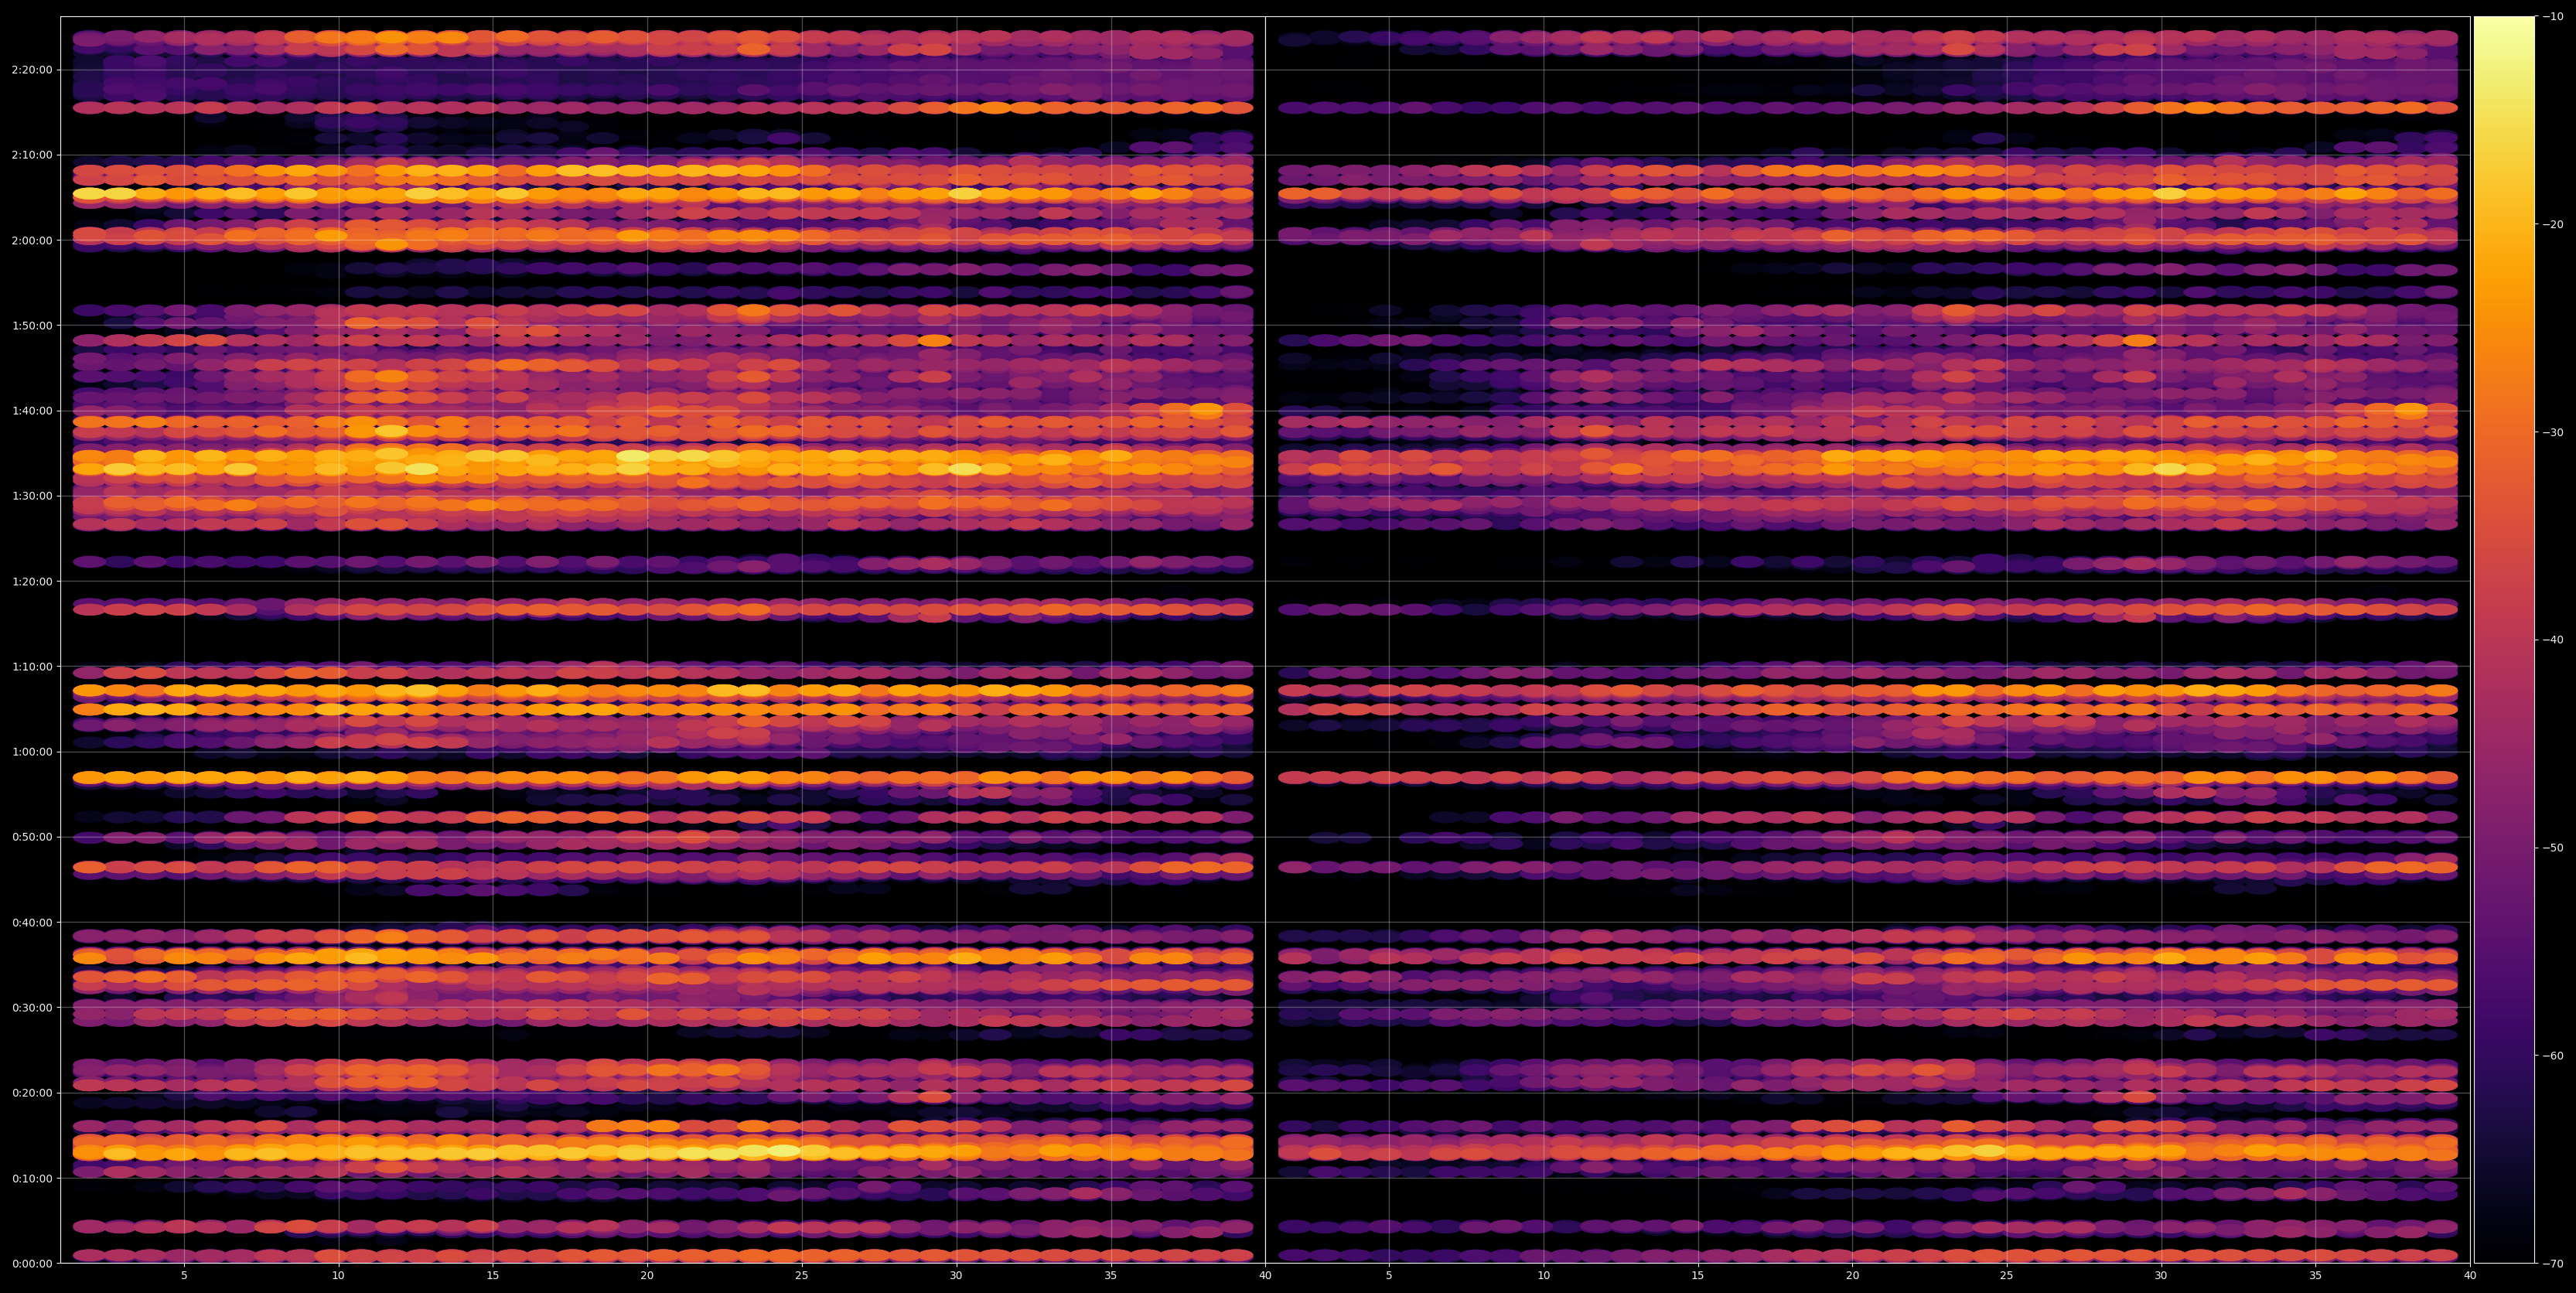This screenshot has height=1293, width=2576.
Task: Click x-axis tick "35" under the right plot
Action: pos(2316,1276)
